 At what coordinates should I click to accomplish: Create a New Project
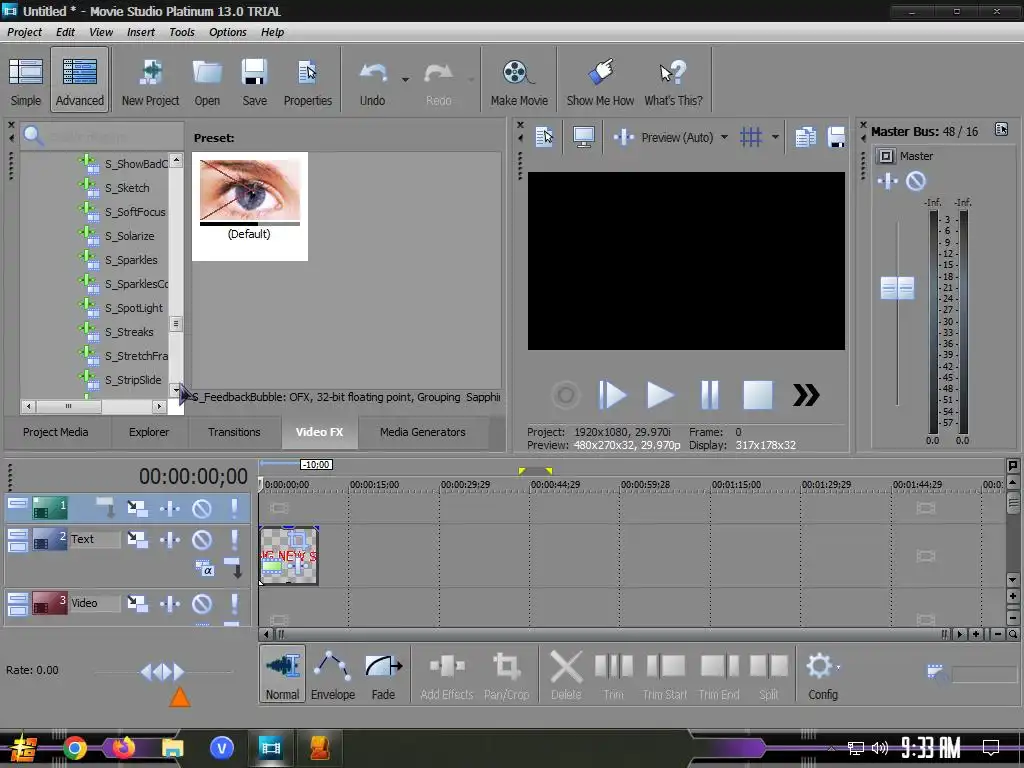pos(150,82)
